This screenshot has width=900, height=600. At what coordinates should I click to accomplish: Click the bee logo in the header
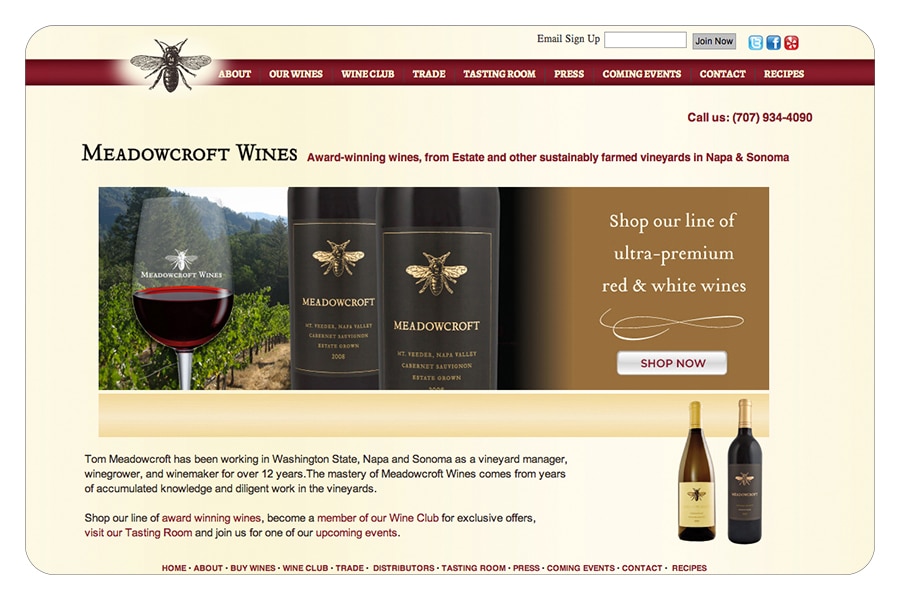170,65
